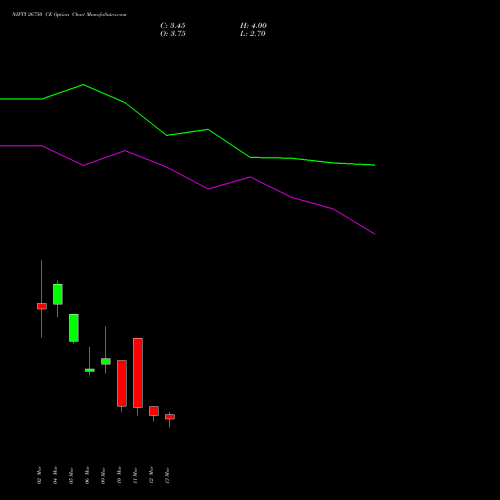This screenshot has width=500, height=500.
Task: Click the 04 Mar date label
Action: coord(55,475)
